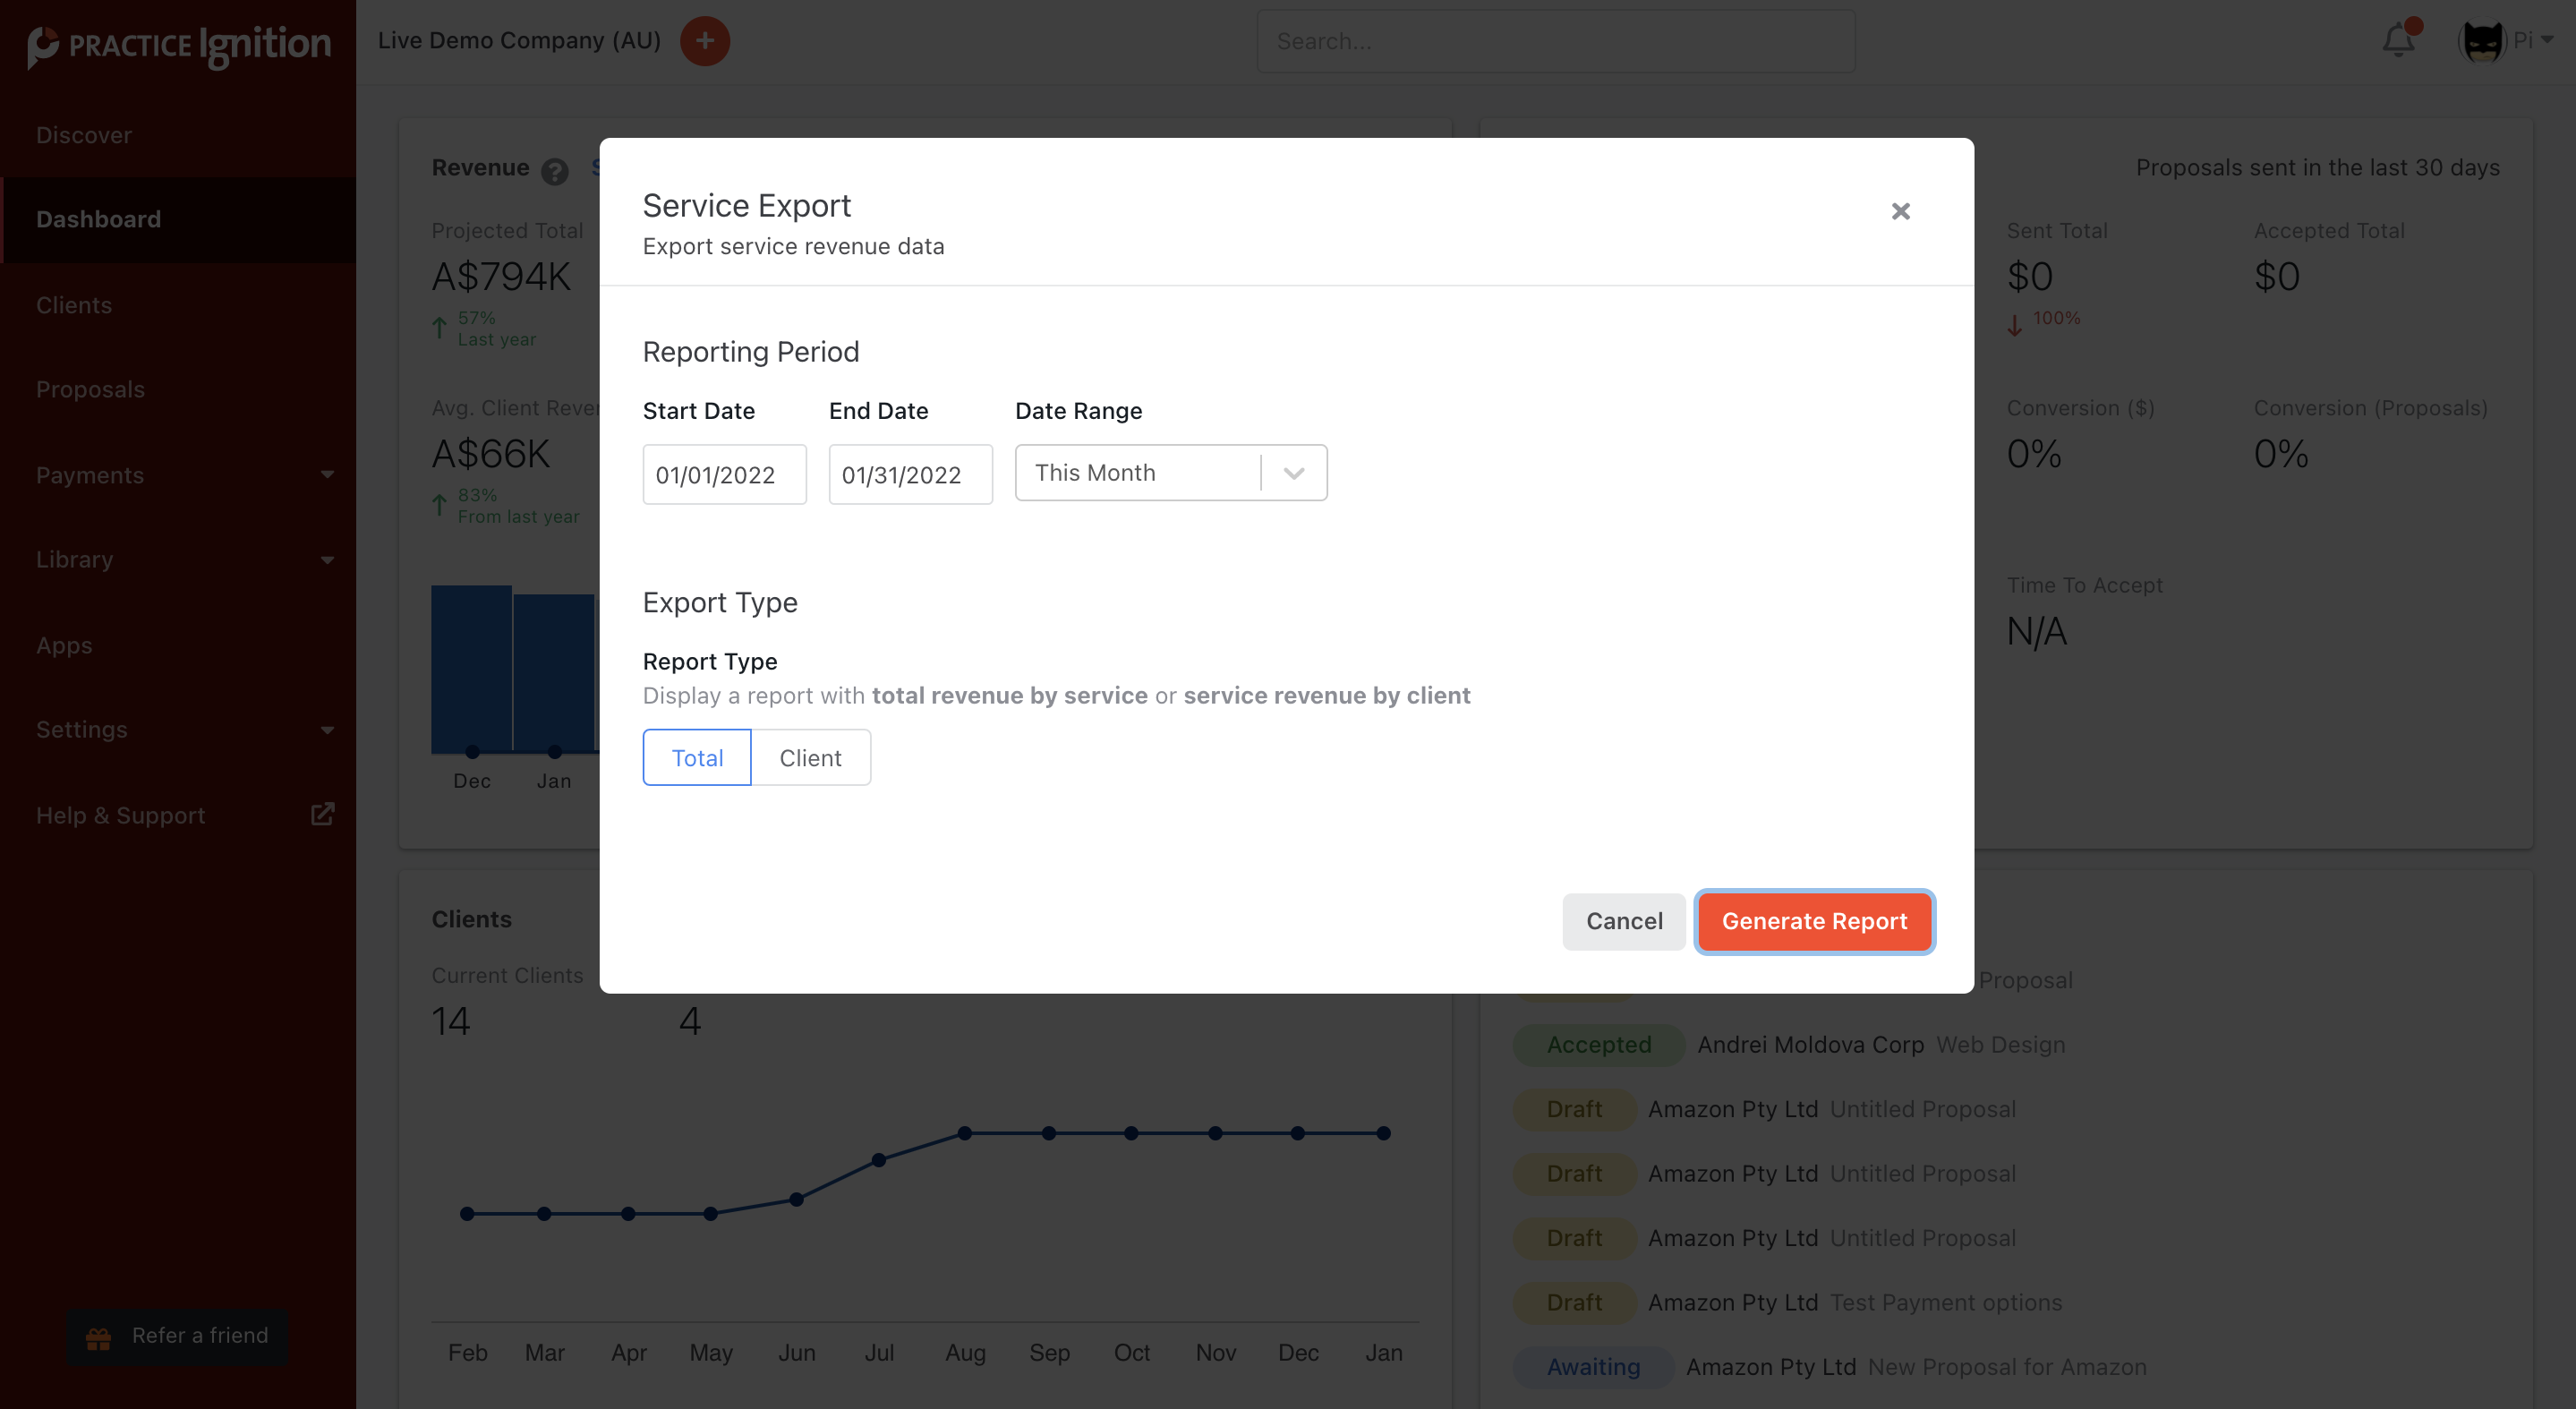Go to Clients in the sidebar
This screenshot has height=1409, width=2576.
click(74, 305)
